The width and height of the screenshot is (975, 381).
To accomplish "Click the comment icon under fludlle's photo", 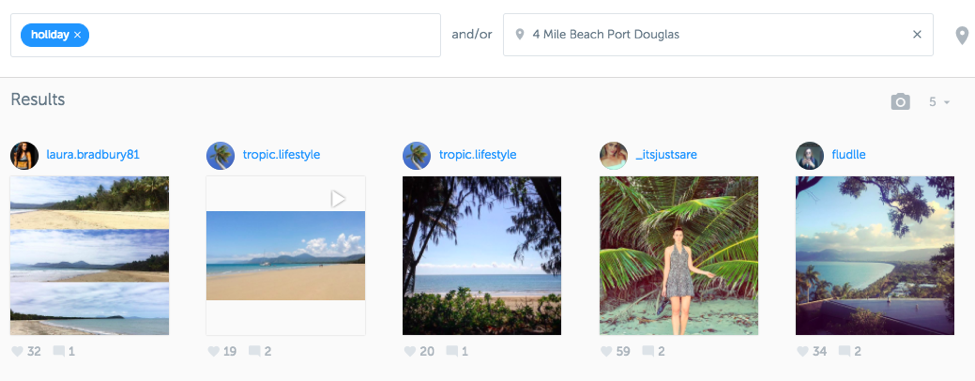I will coord(844,352).
